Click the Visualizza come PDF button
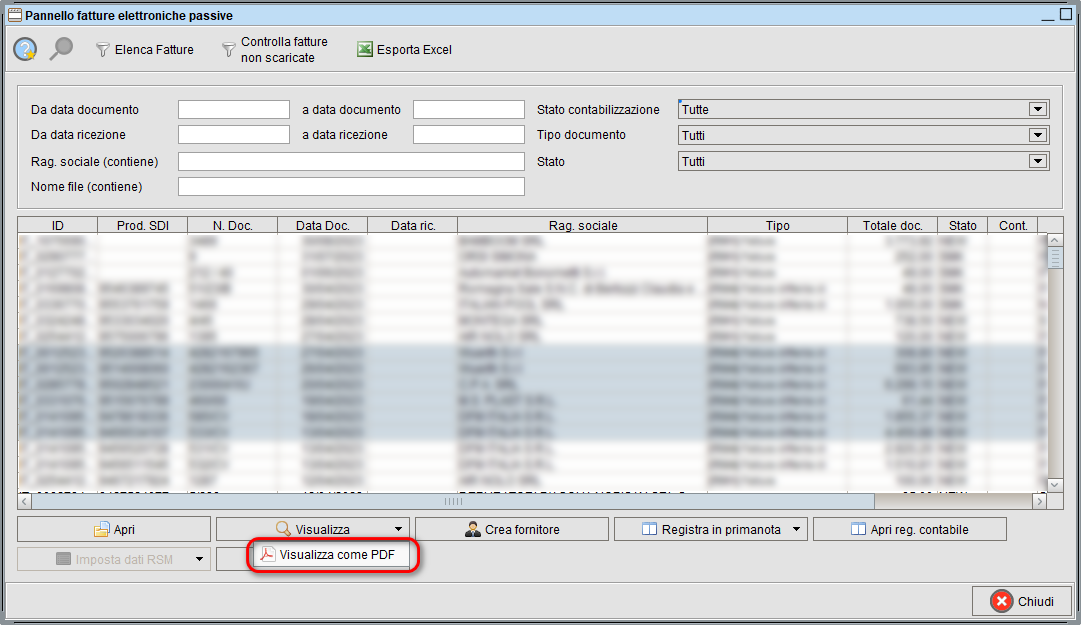 pyautogui.click(x=333, y=556)
